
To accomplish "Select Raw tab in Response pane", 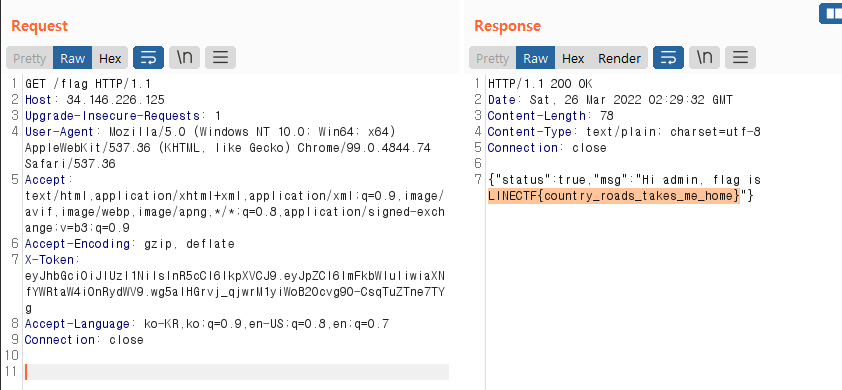I will [x=535, y=58].
